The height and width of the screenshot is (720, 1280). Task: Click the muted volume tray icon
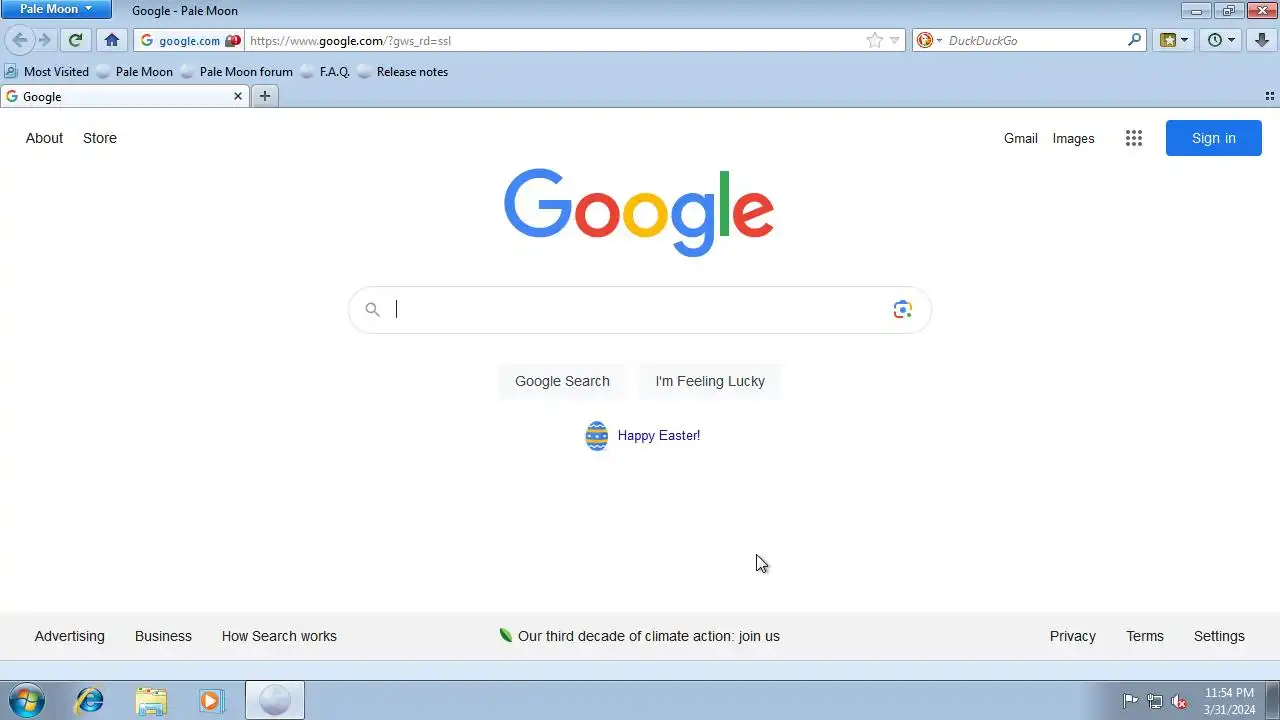[x=1179, y=701]
